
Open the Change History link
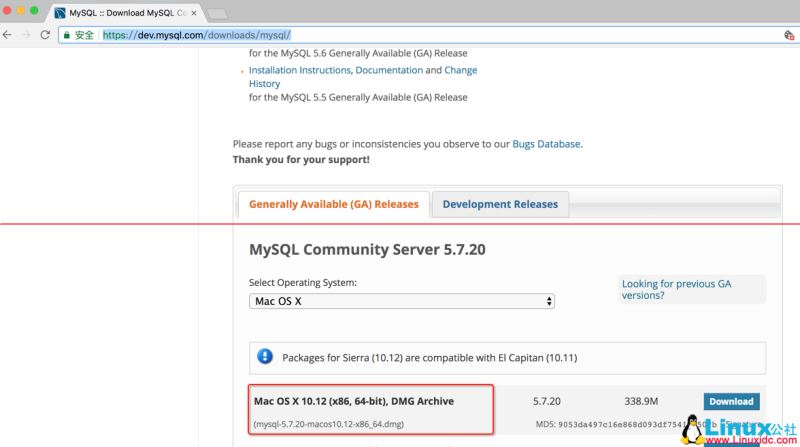pos(461,70)
